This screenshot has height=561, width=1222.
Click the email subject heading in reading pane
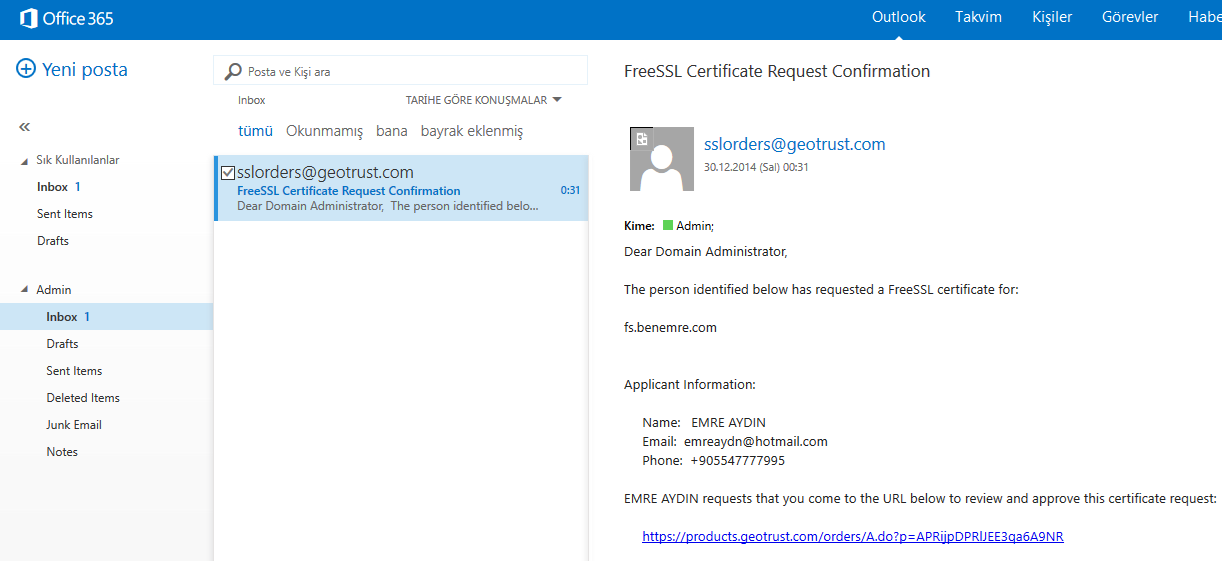point(777,71)
